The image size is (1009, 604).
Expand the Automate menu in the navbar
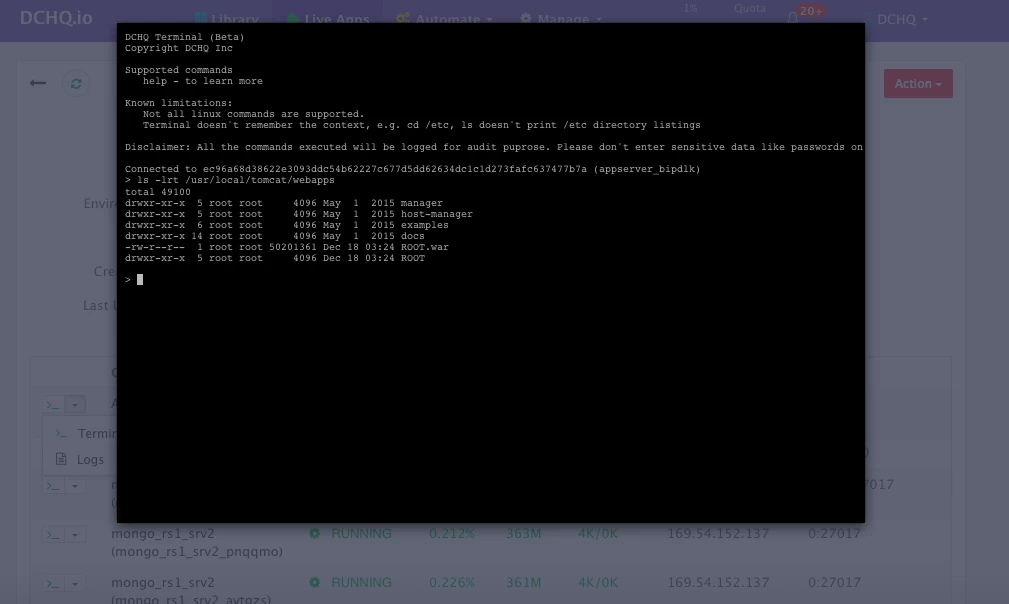click(444, 19)
